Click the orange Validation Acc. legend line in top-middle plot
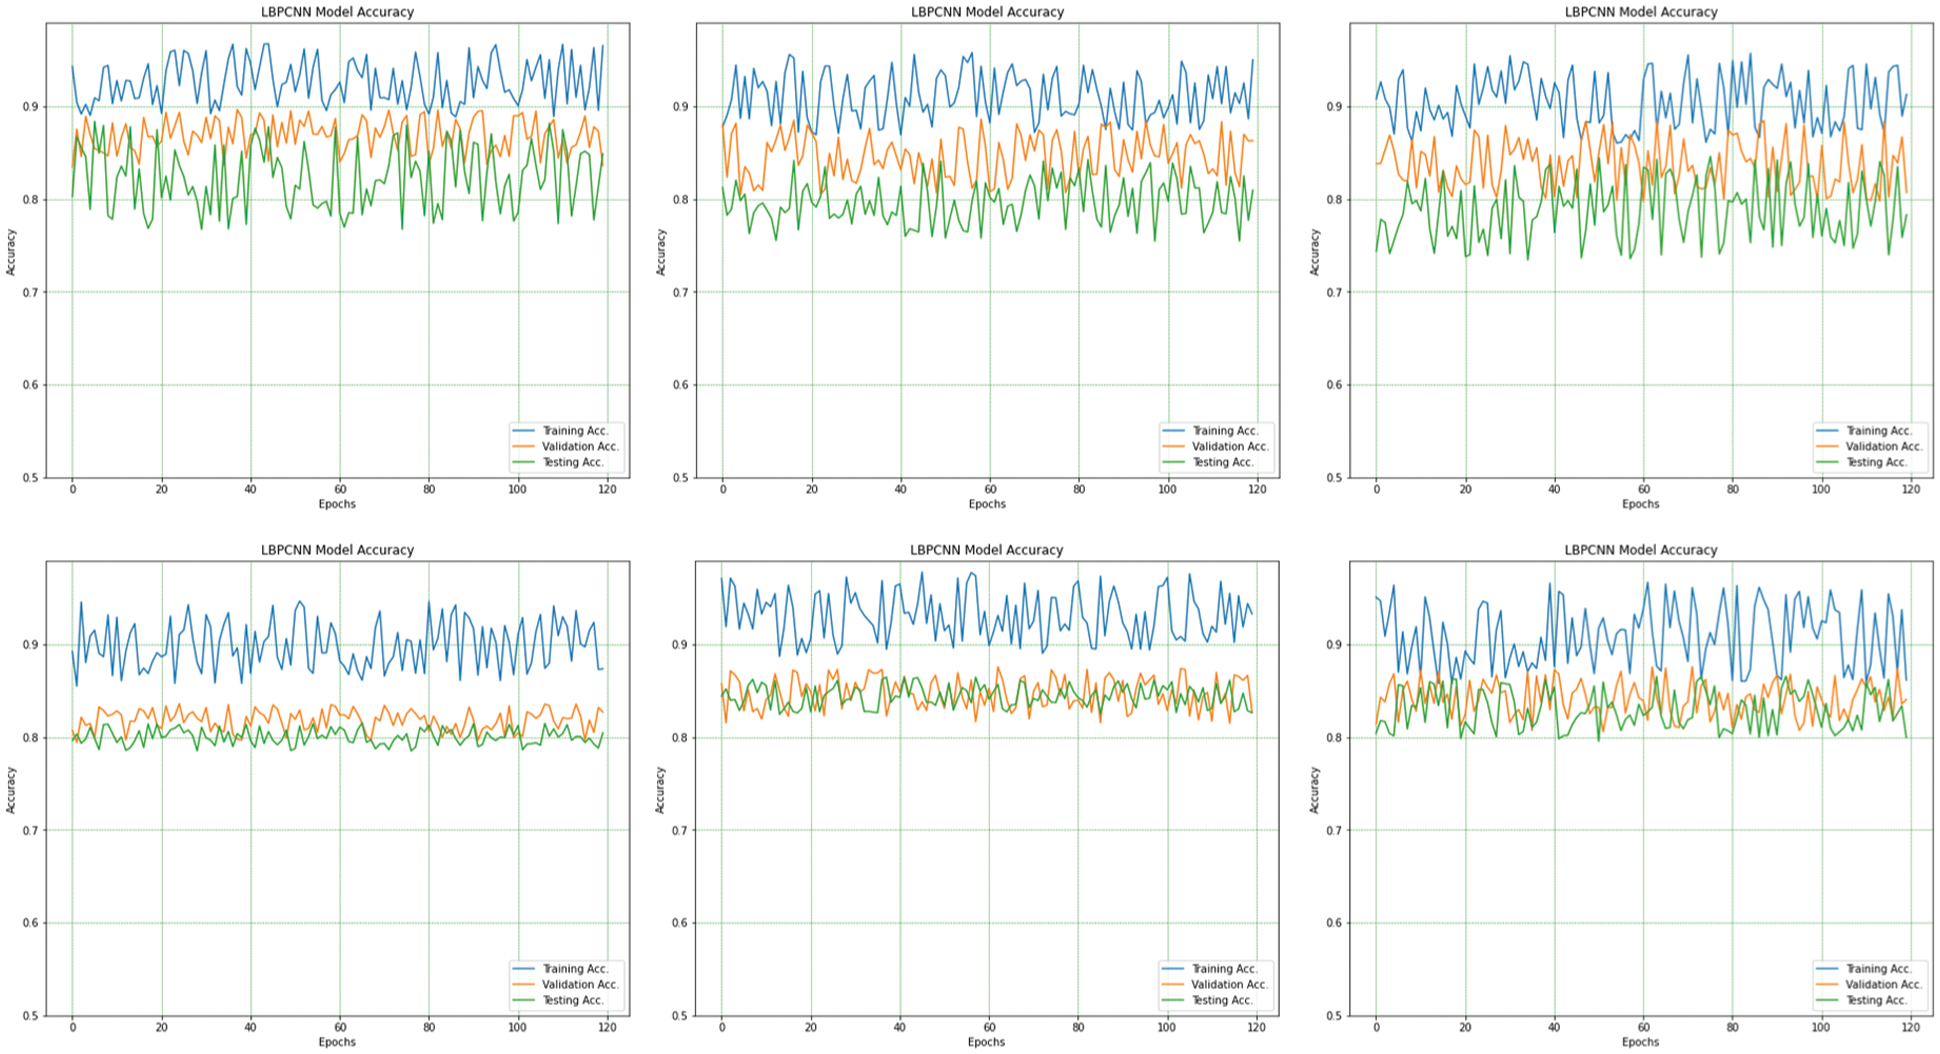Screen dimensions: 1940x1054 [x=1175, y=447]
